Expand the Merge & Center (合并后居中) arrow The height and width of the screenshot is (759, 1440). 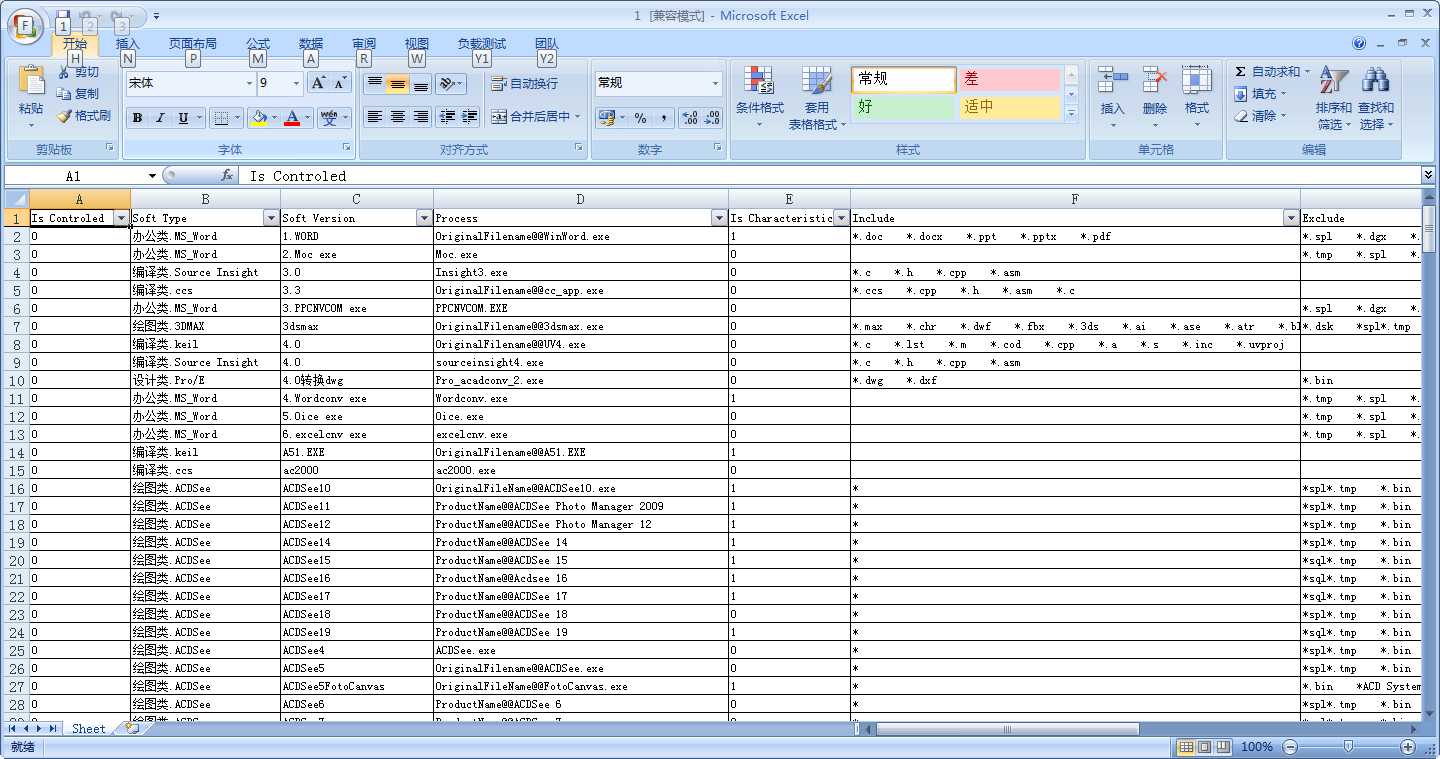pos(577,117)
